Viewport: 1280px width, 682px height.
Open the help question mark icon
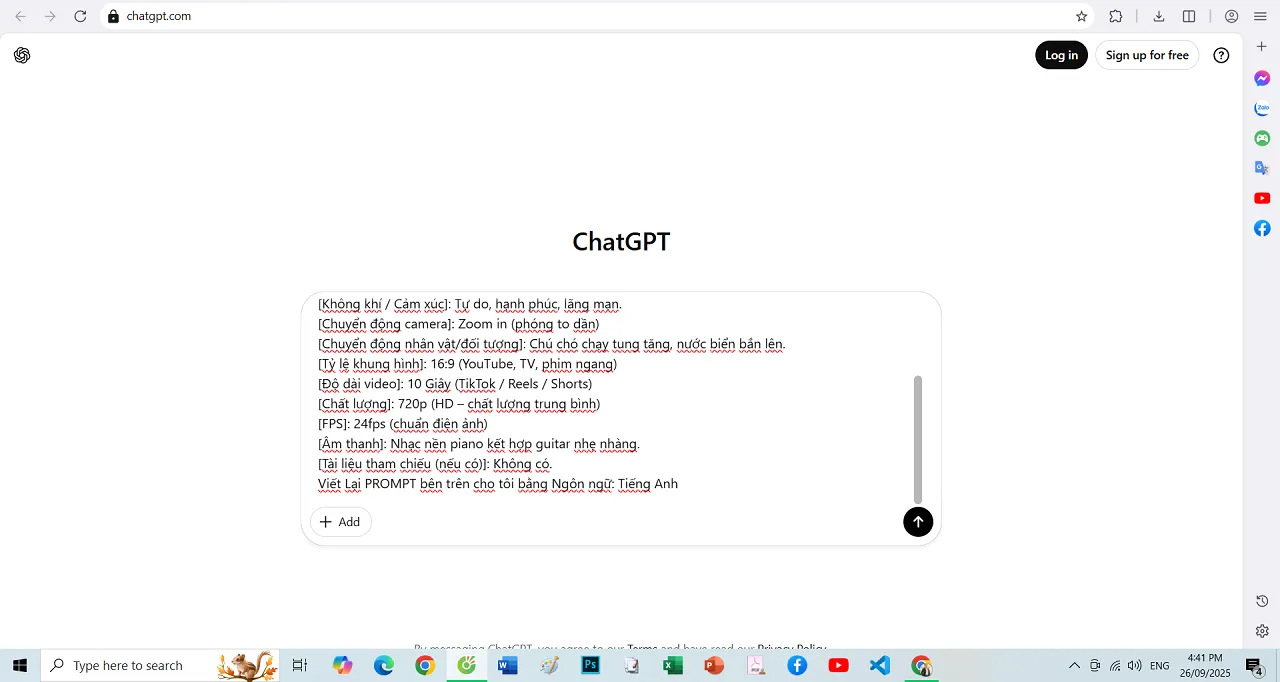[x=1221, y=55]
